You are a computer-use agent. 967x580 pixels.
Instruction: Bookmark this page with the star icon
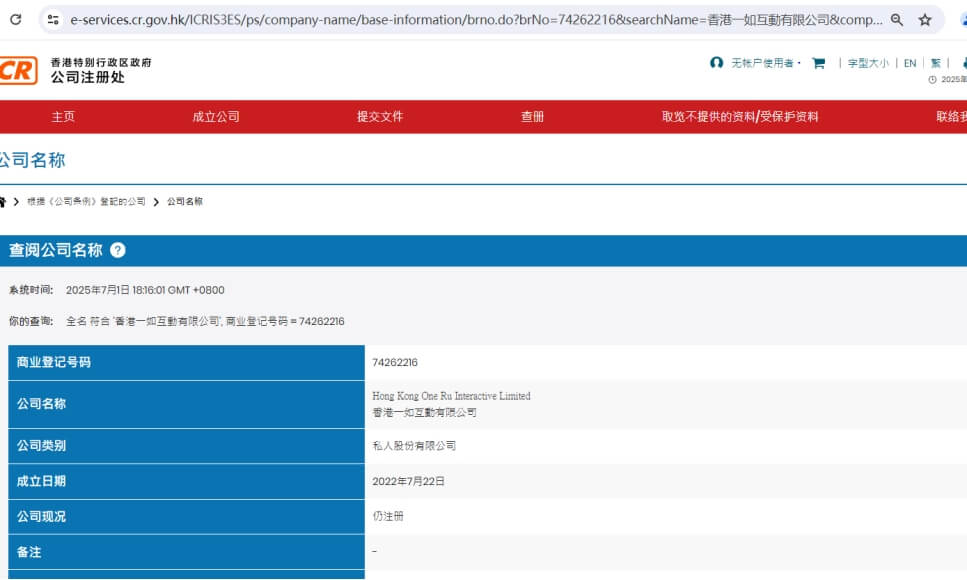(x=924, y=20)
